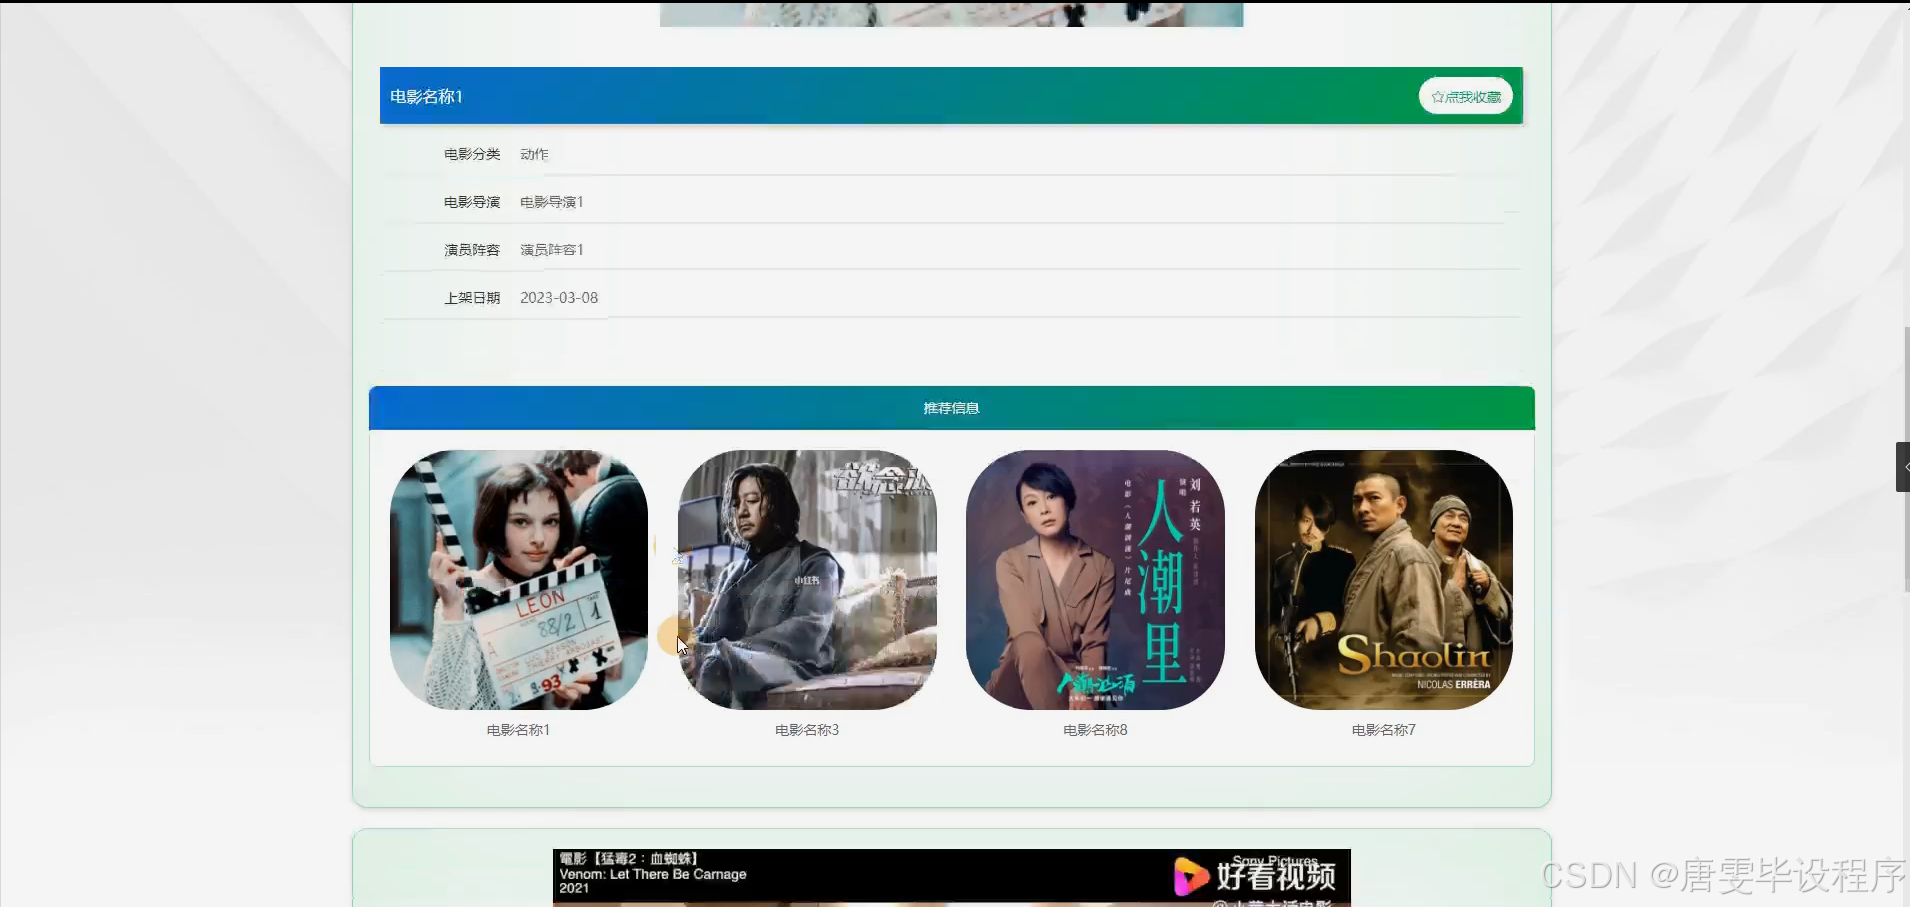Viewport: 1910px width, 907px height.
Task: Select the 动作 category value
Action: tap(534, 154)
